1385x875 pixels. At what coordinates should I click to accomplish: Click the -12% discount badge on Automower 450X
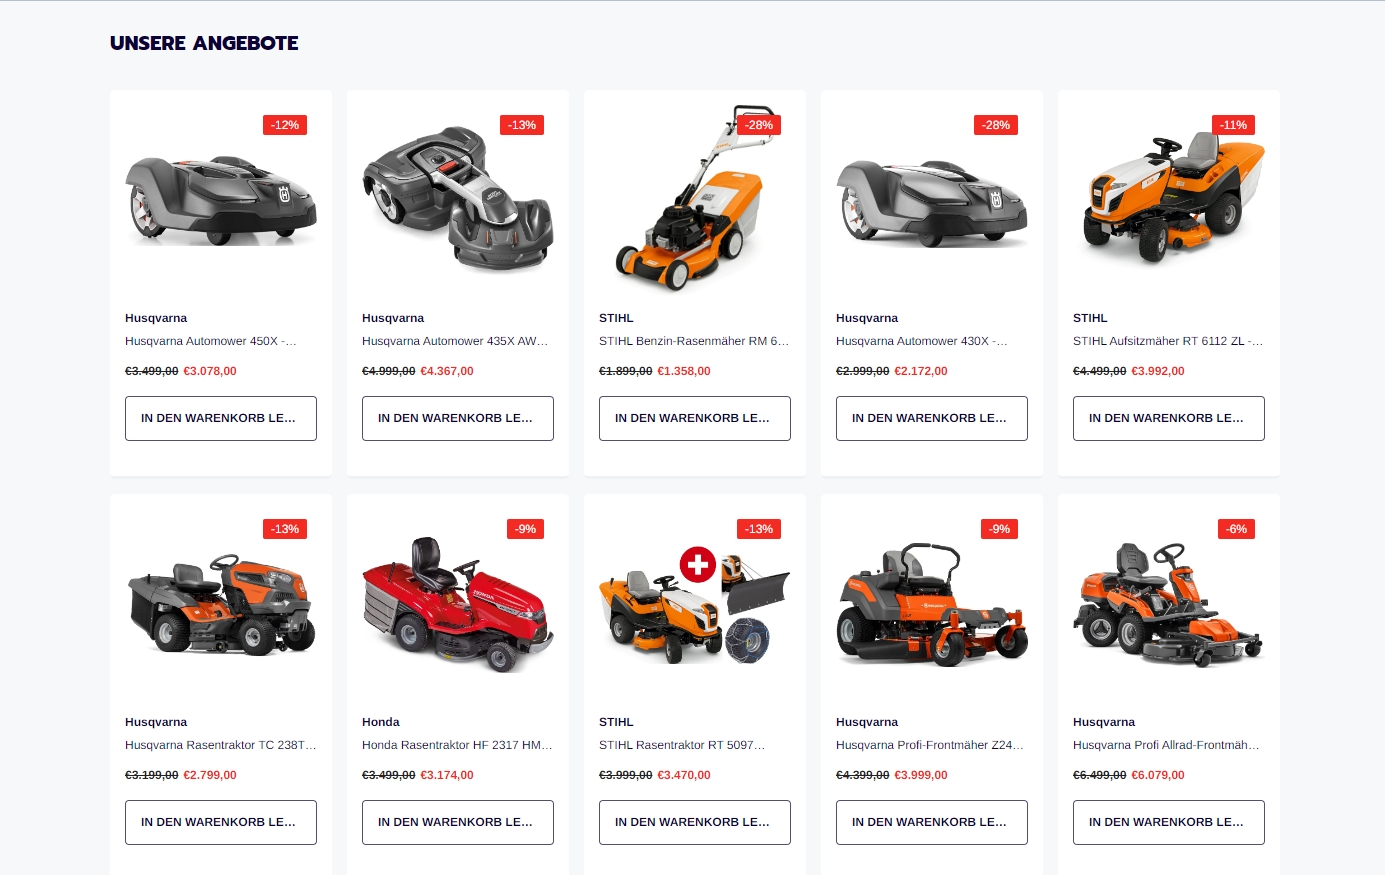click(x=285, y=125)
